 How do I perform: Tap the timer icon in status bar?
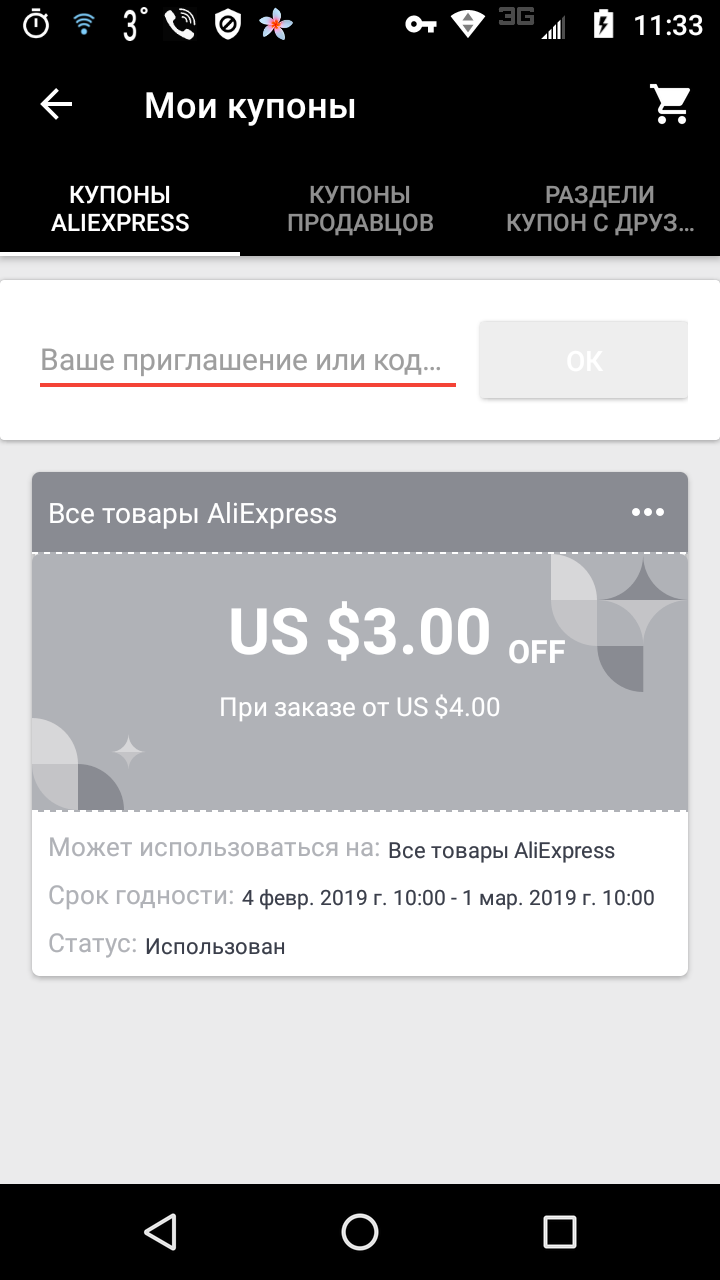tap(35, 25)
